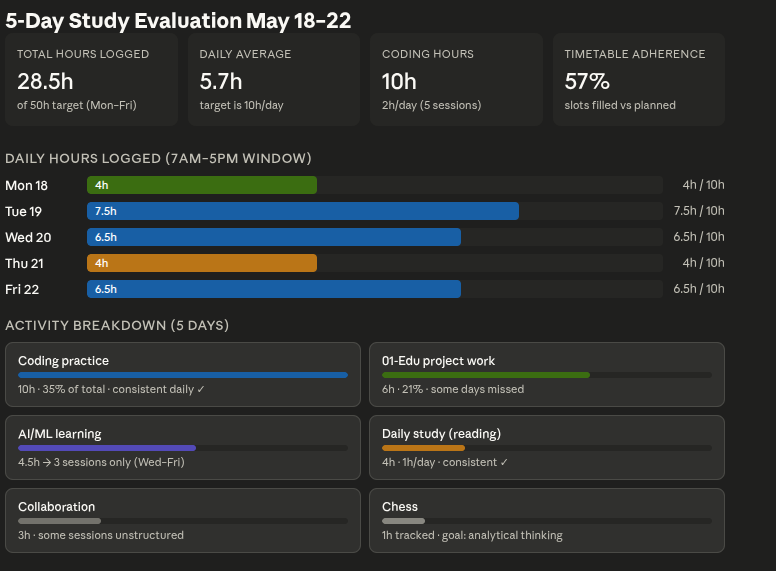Screen dimensions: 776x571
Task: Click the Daily Hours Logged section heading
Action: coord(158,158)
